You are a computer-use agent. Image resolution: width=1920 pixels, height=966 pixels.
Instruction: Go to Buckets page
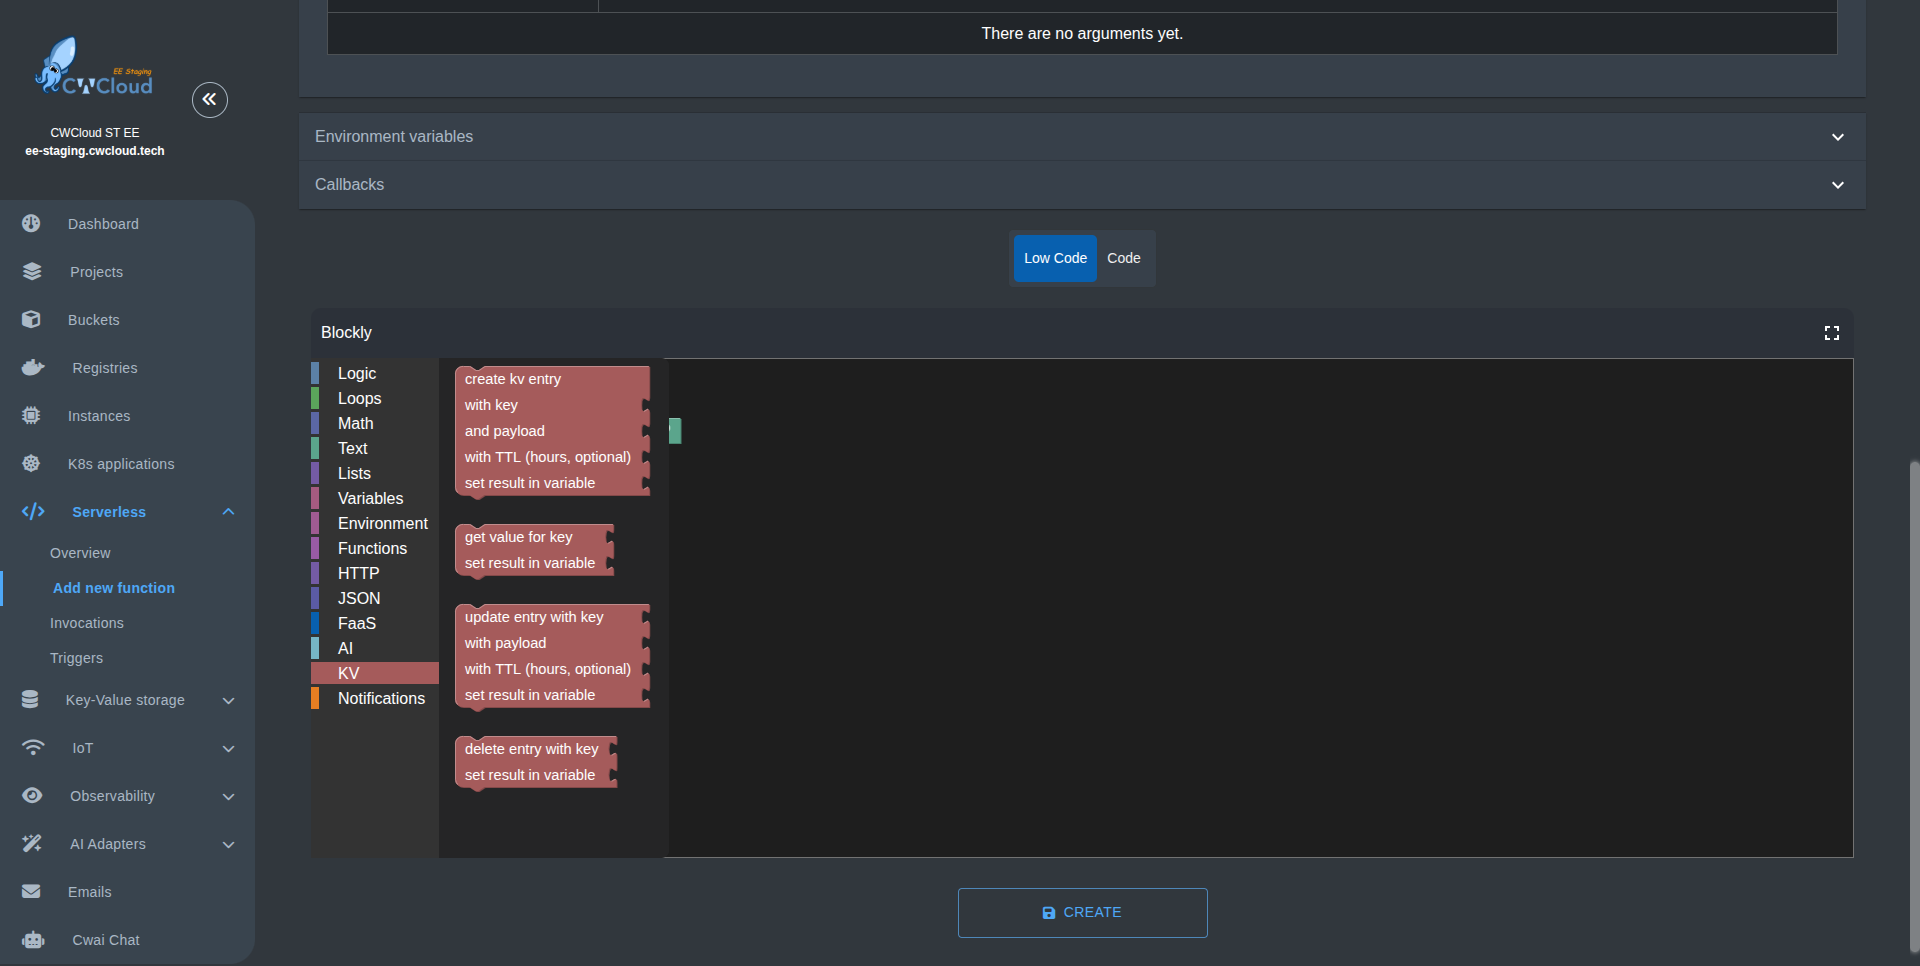point(94,320)
